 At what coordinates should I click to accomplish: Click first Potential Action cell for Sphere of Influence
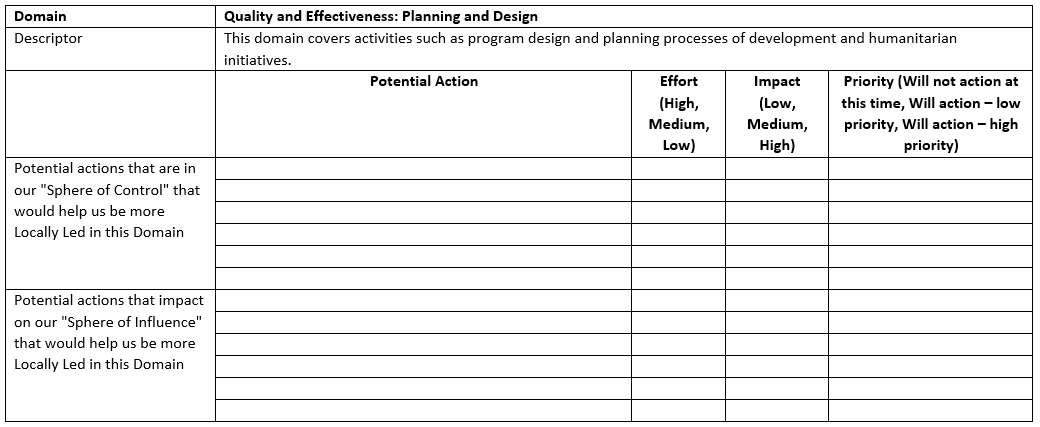pyautogui.click(x=423, y=300)
